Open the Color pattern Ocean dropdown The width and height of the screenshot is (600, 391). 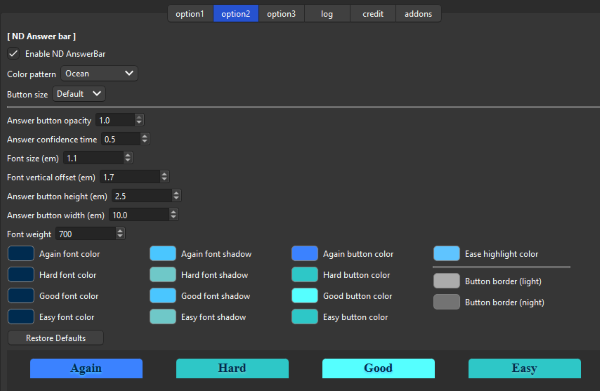[99, 73]
